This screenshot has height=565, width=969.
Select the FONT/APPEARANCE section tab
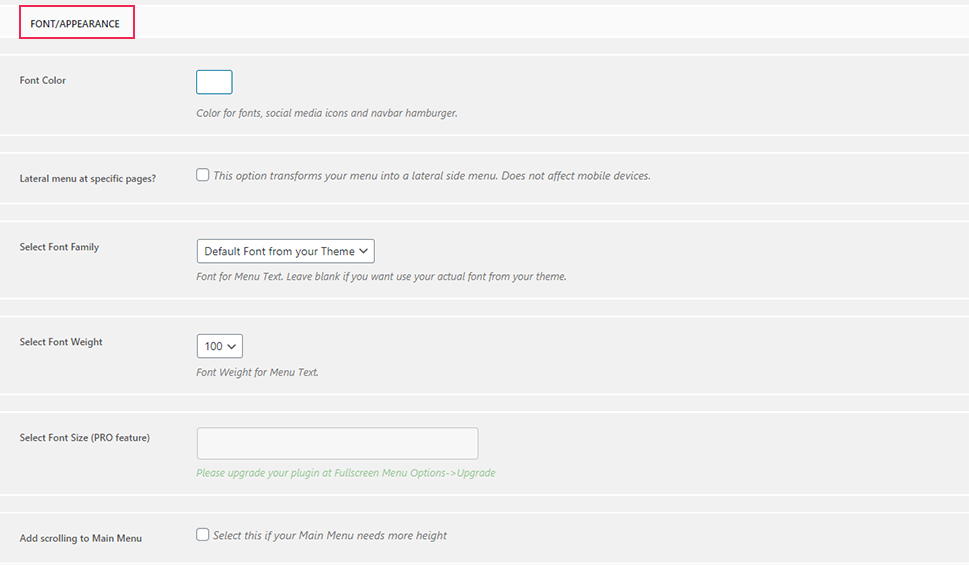tap(77, 22)
